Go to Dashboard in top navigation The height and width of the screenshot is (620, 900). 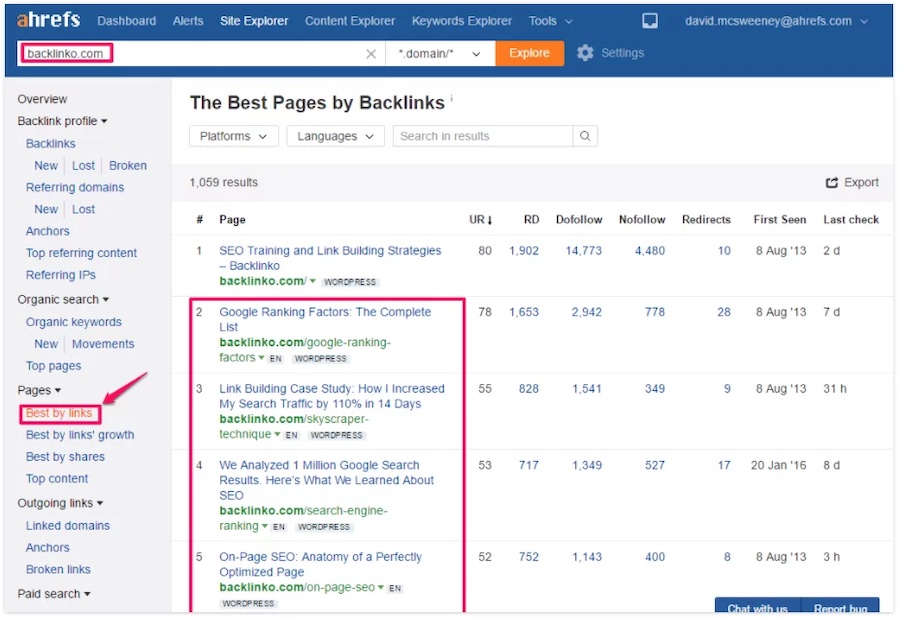126,21
